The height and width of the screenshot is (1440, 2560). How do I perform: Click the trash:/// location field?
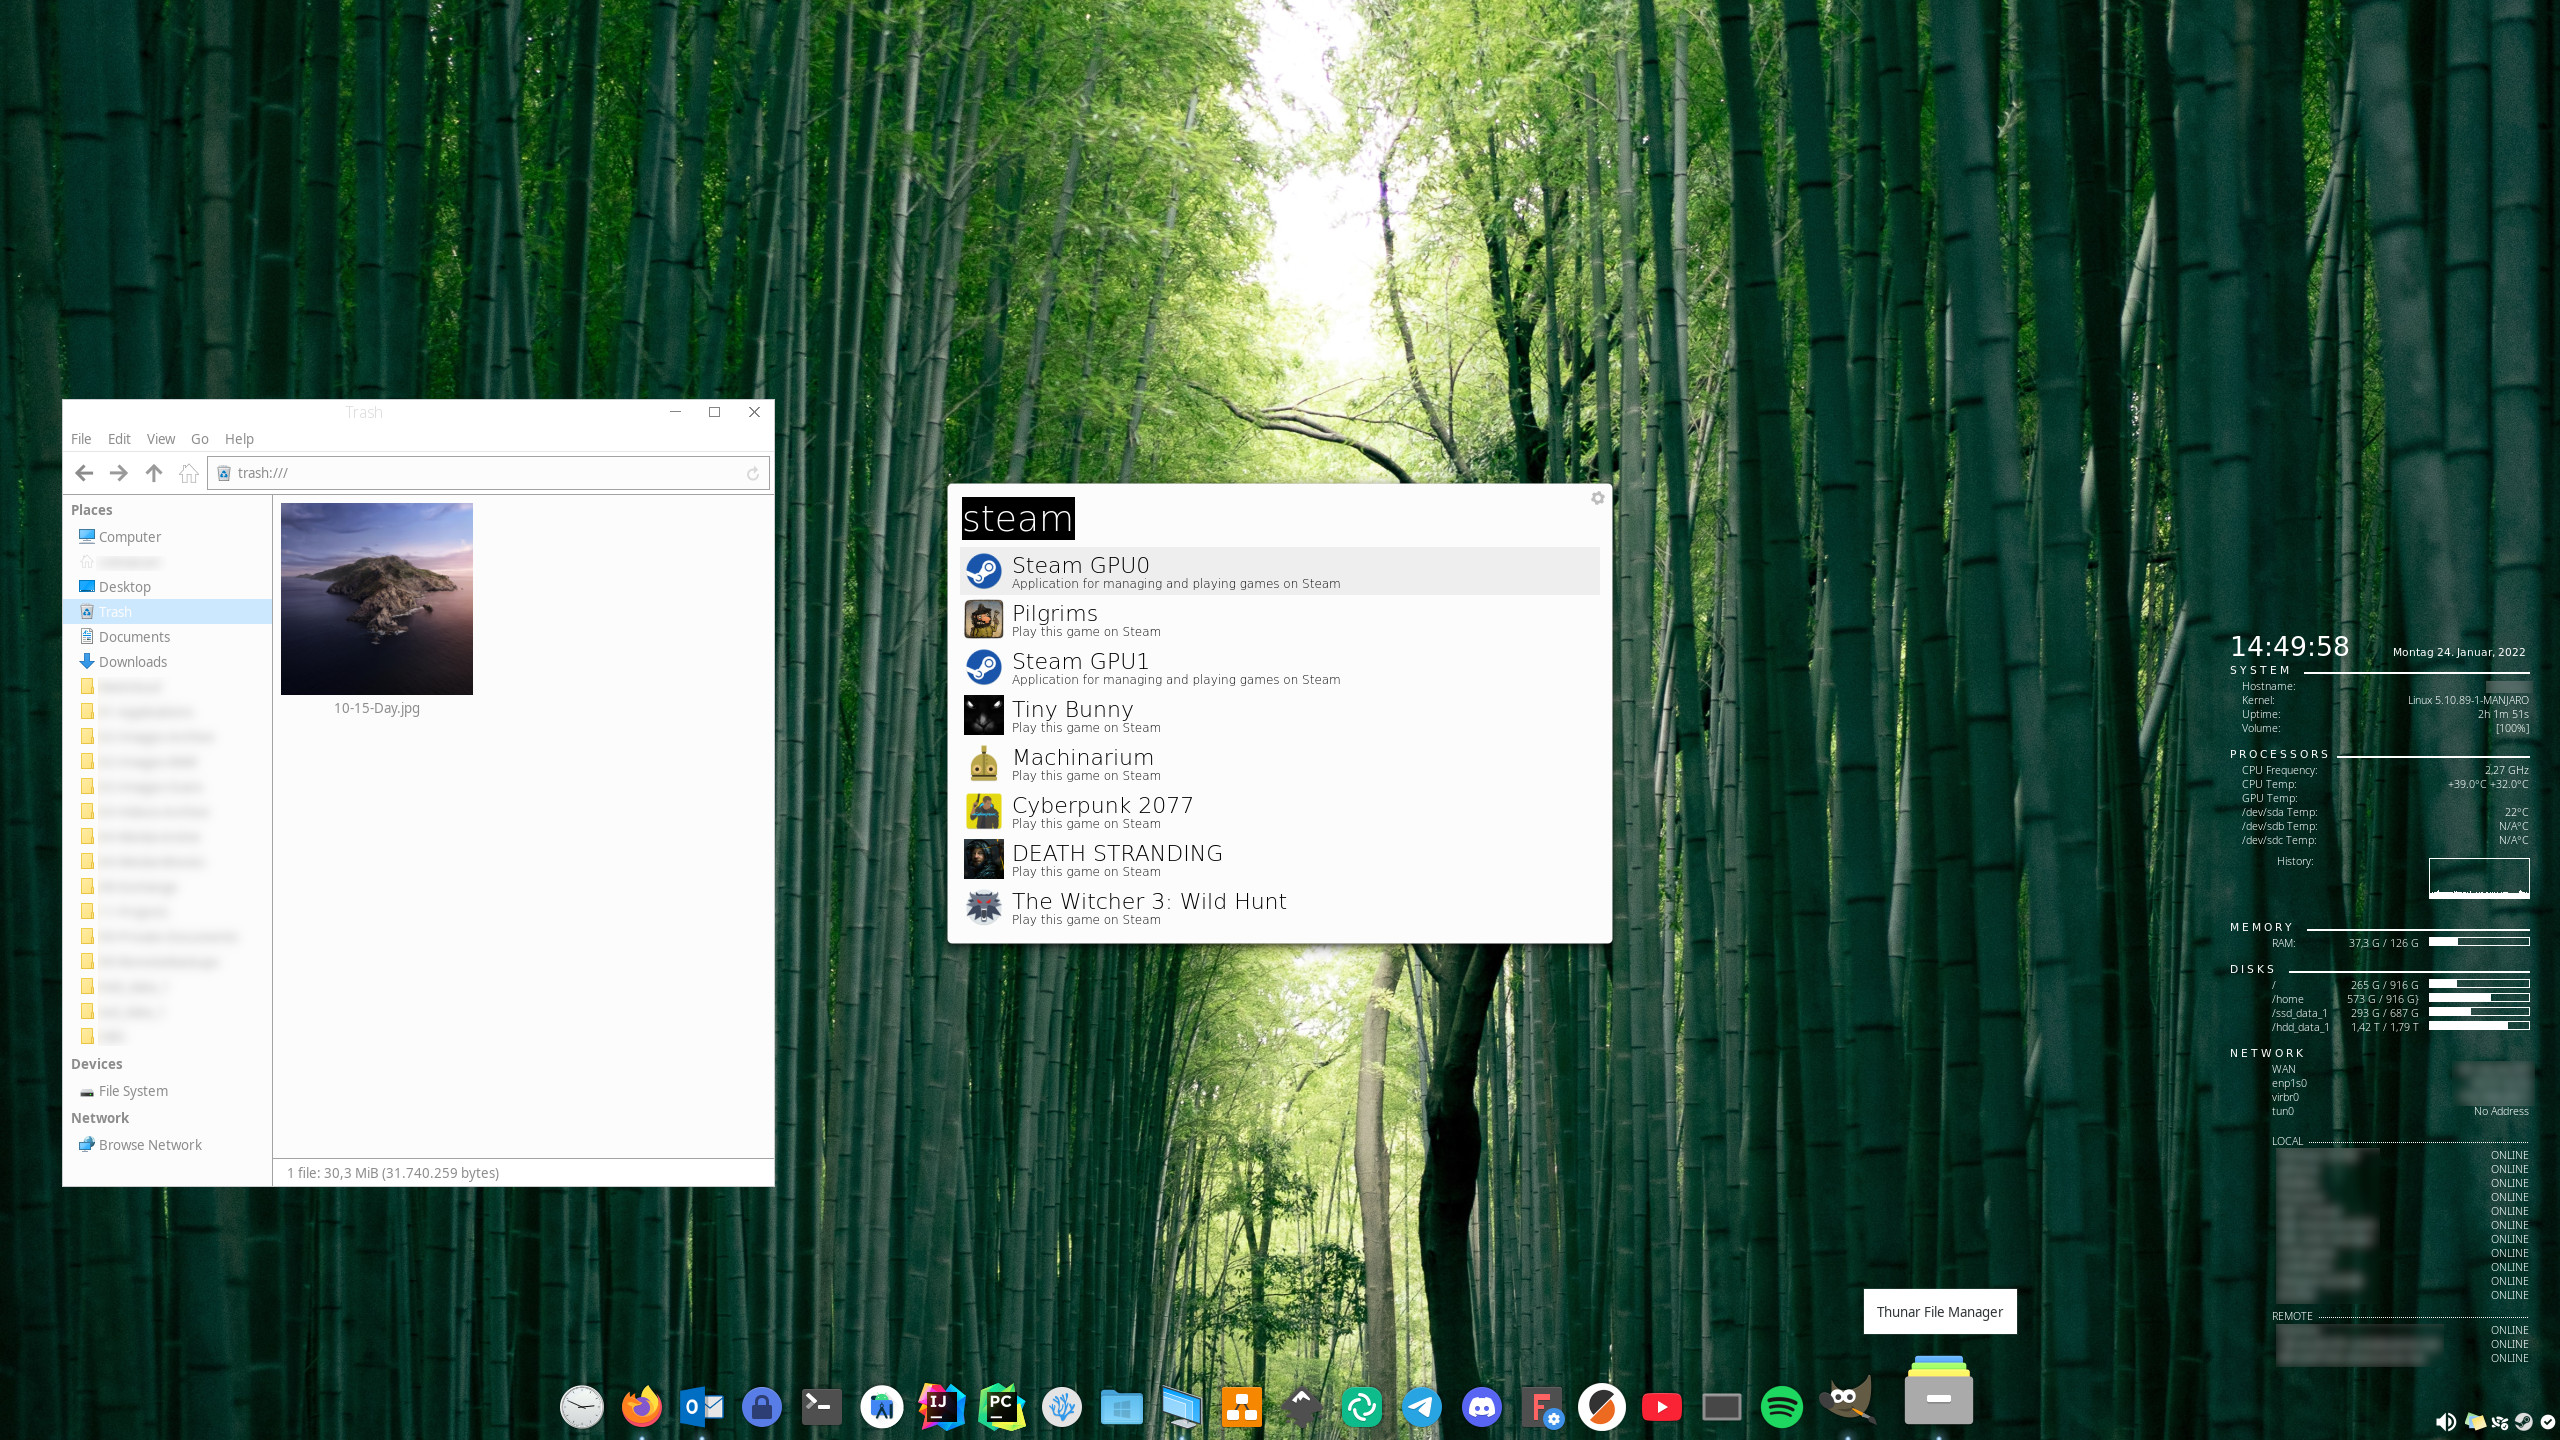(x=480, y=473)
